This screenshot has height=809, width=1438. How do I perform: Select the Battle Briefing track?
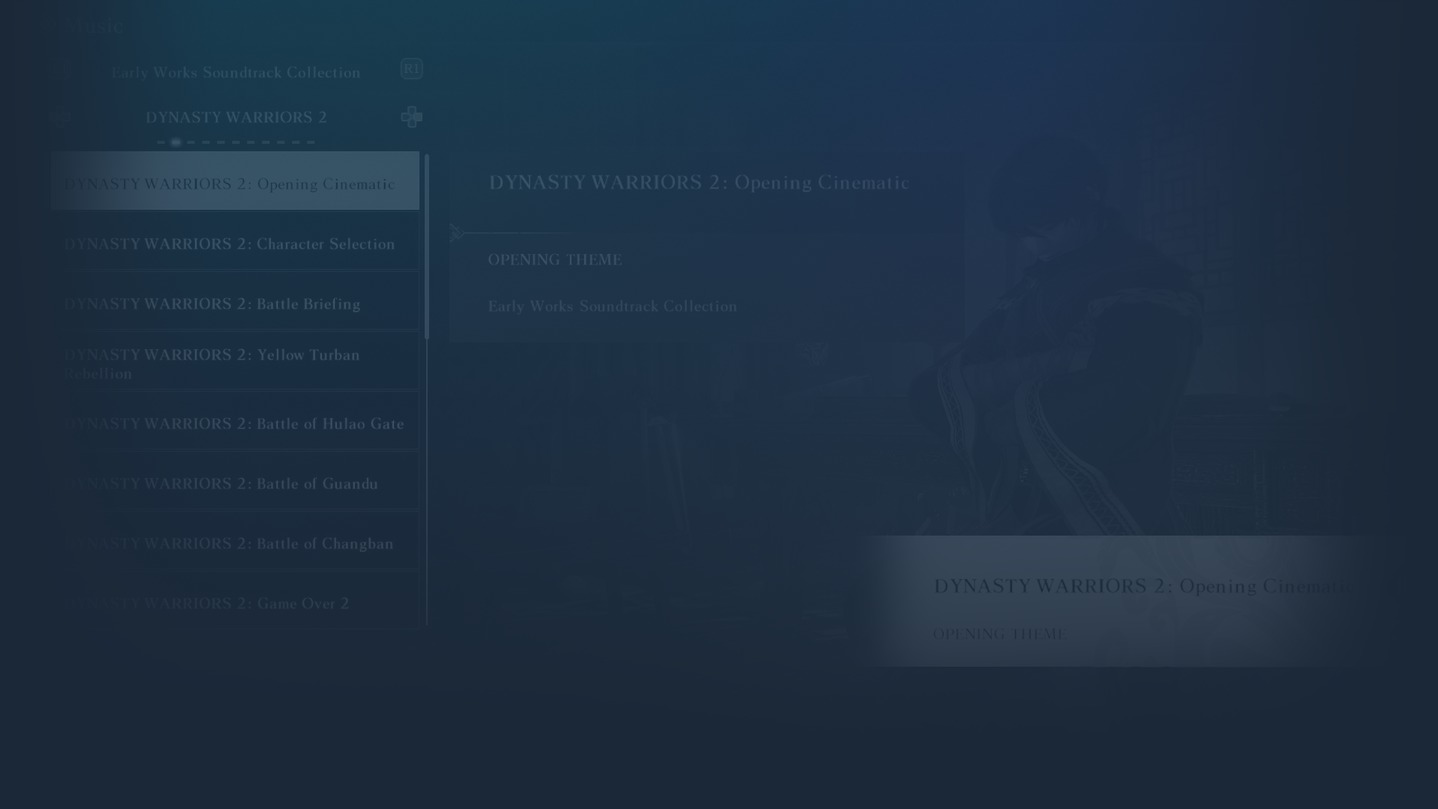point(236,301)
